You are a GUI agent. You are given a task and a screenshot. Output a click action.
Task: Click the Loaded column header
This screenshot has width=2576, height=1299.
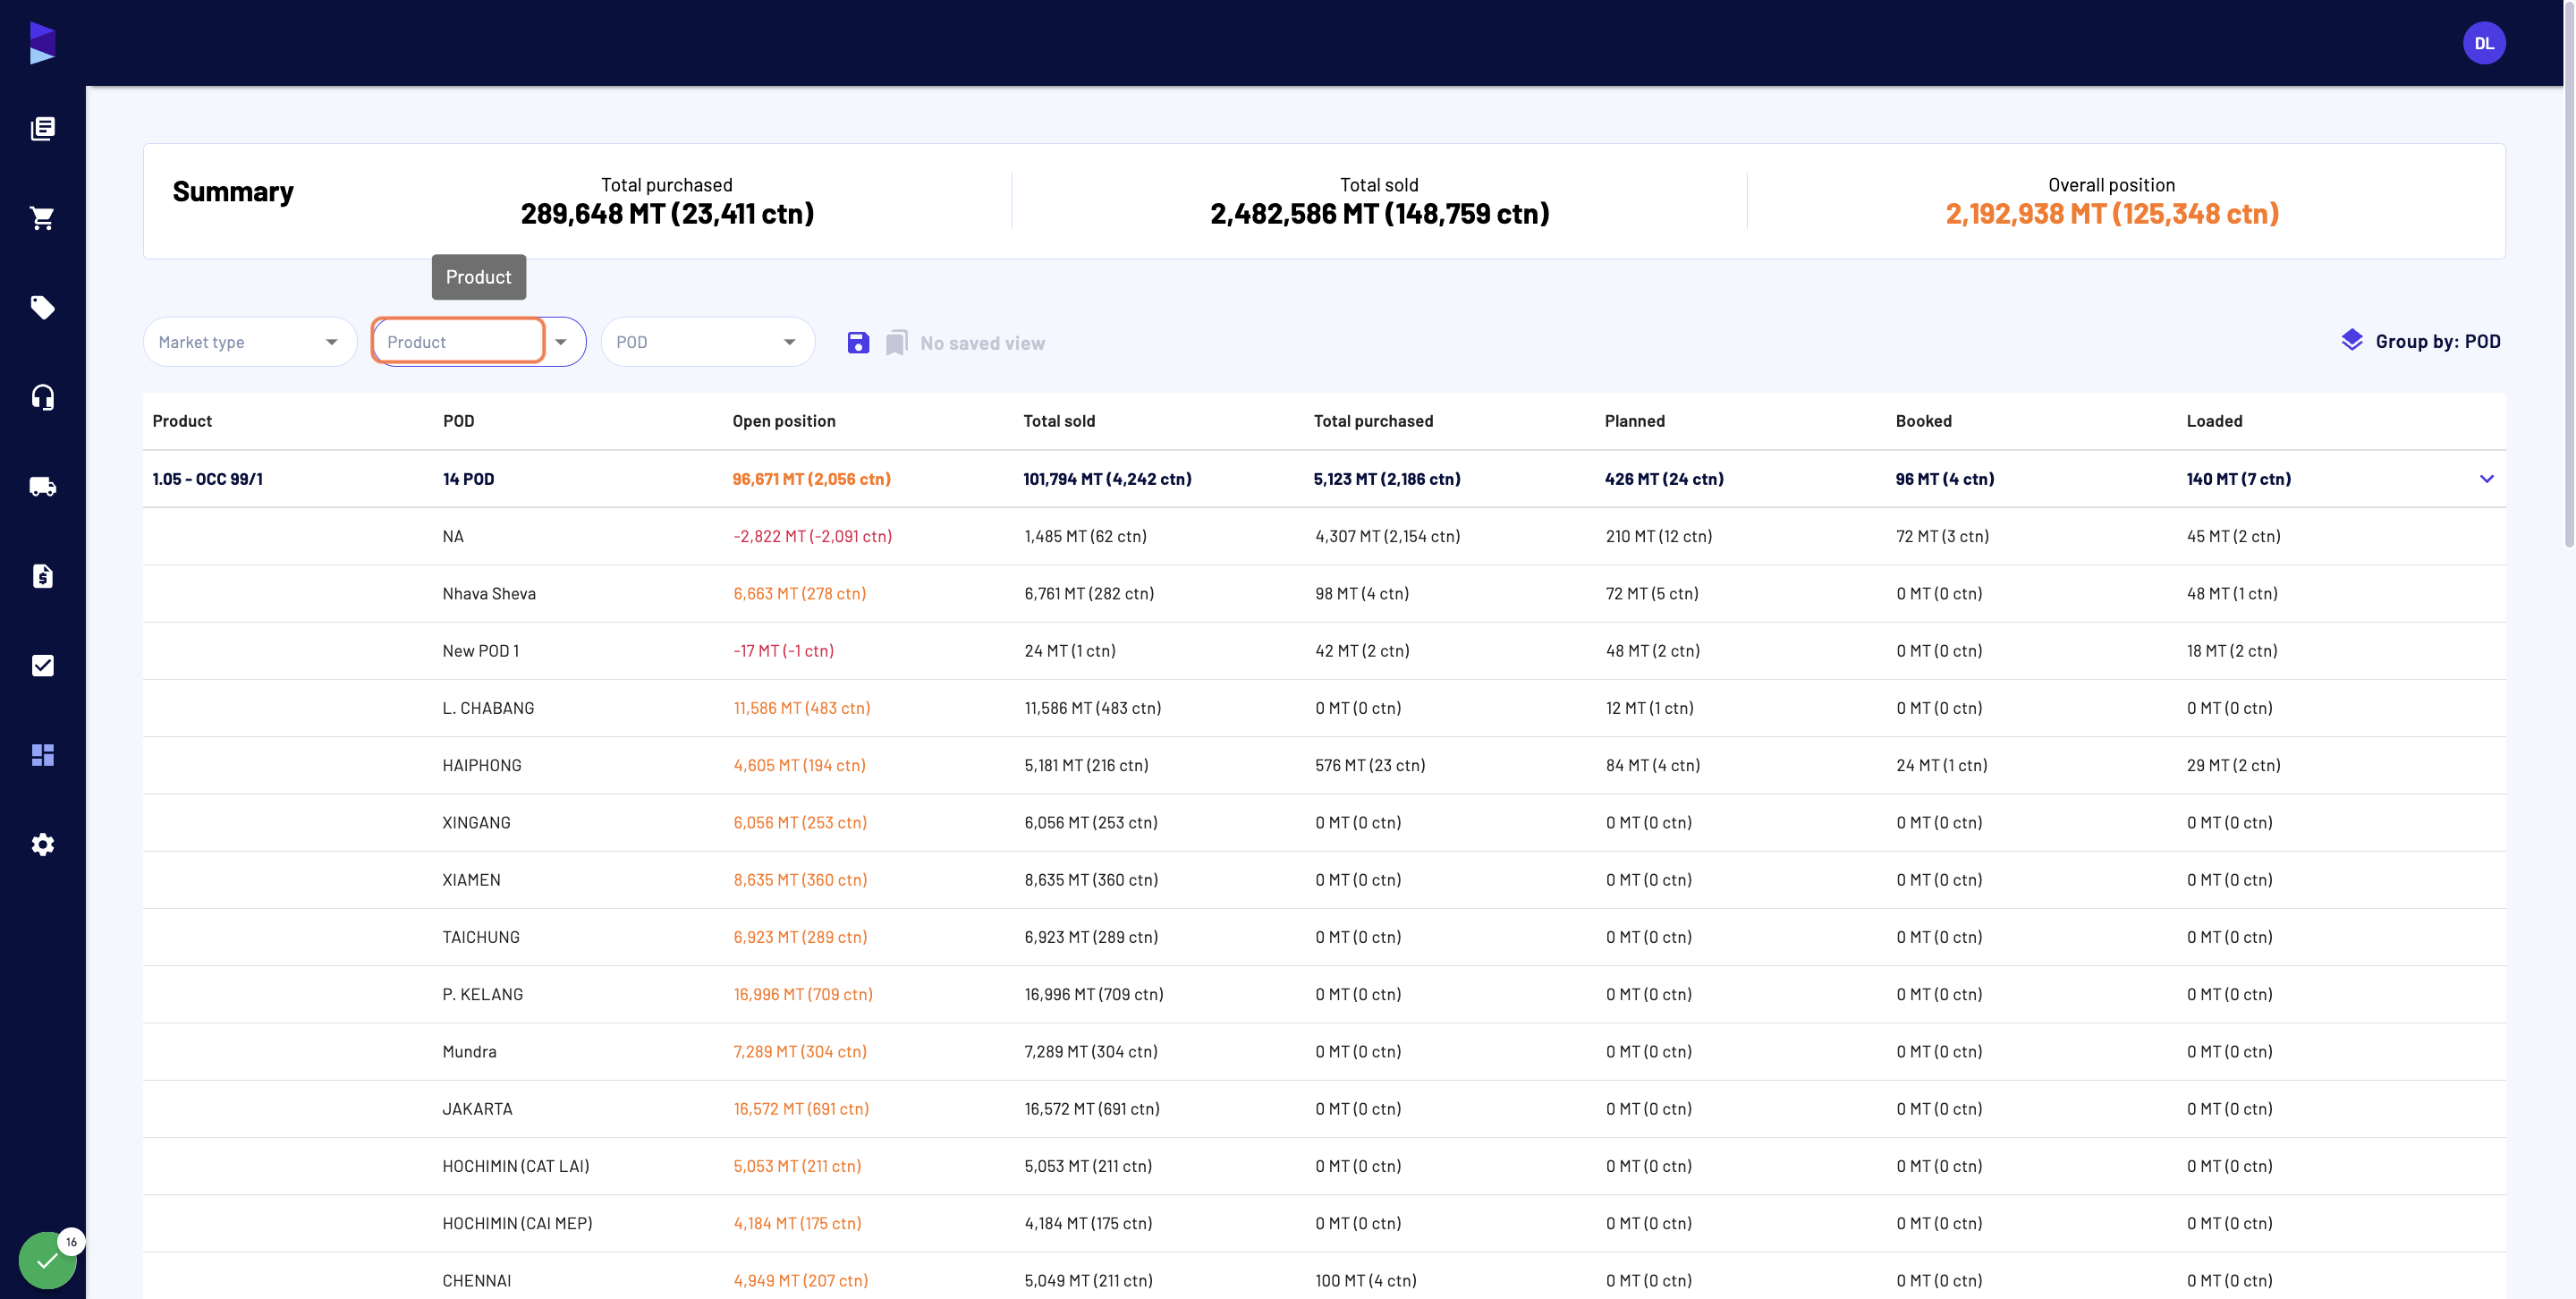[x=2214, y=421]
